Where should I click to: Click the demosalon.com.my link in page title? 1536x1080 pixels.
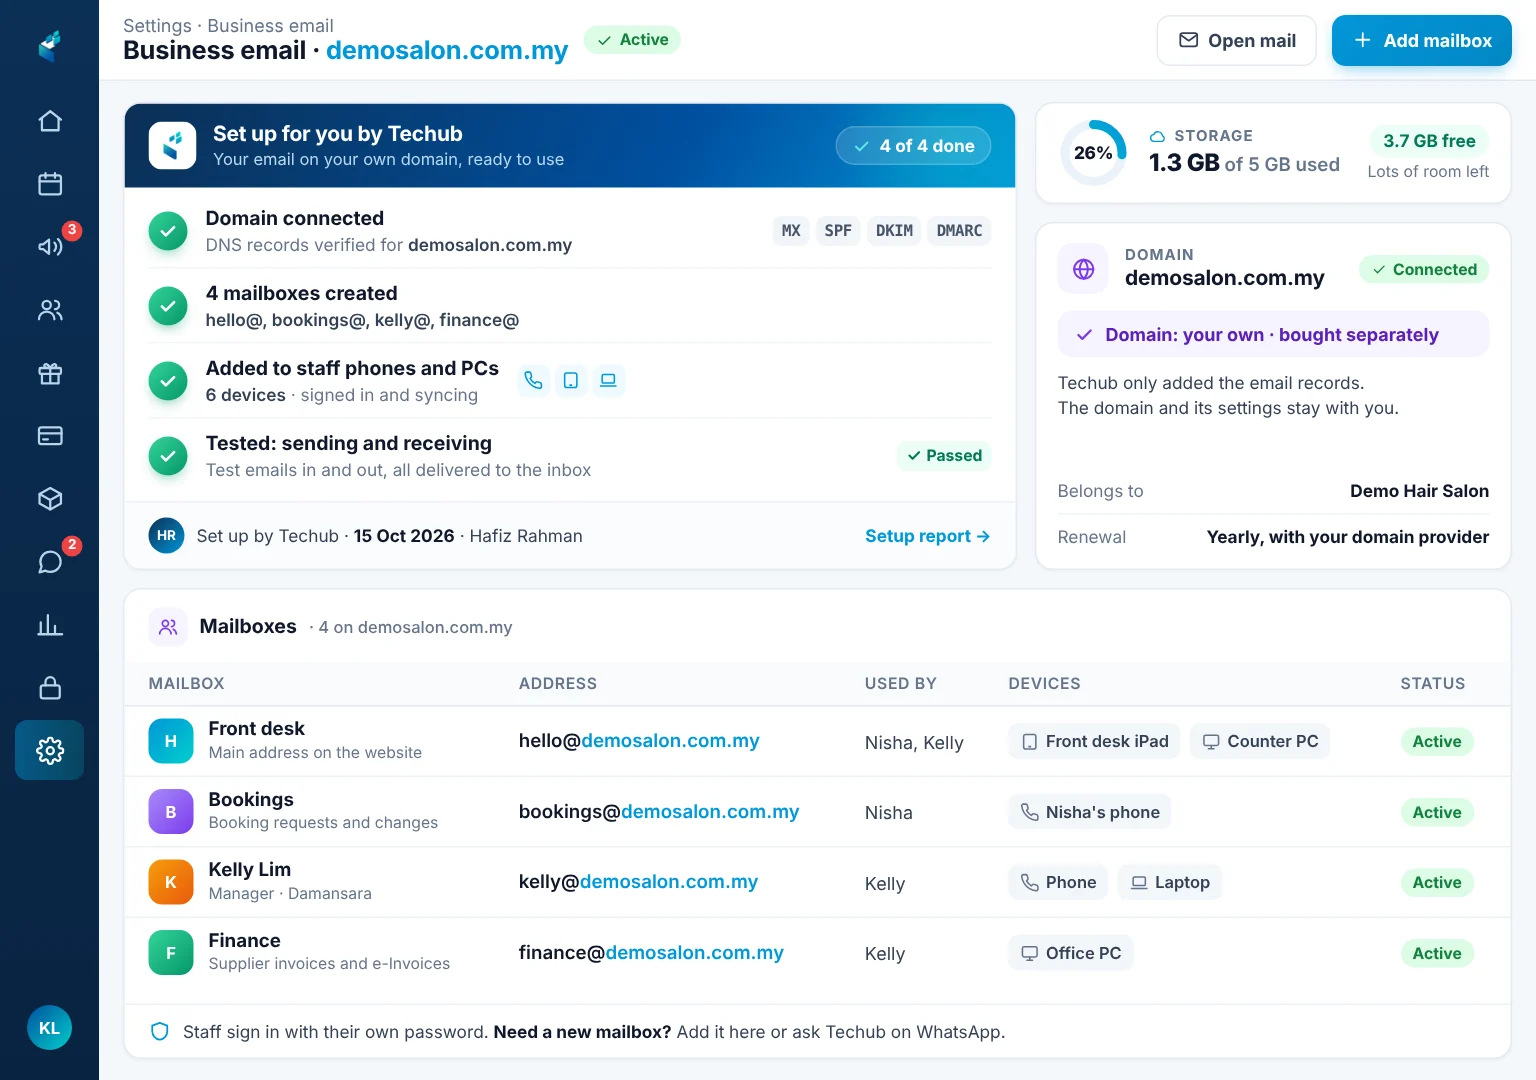click(447, 51)
